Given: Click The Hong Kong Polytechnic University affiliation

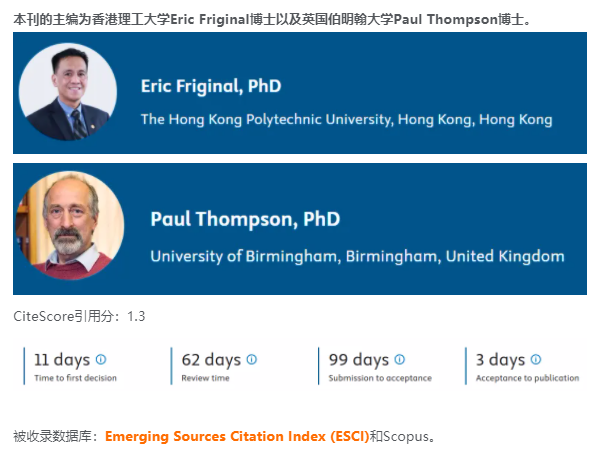Looking at the screenshot, I should pyautogui.click(x=346, y=120).
